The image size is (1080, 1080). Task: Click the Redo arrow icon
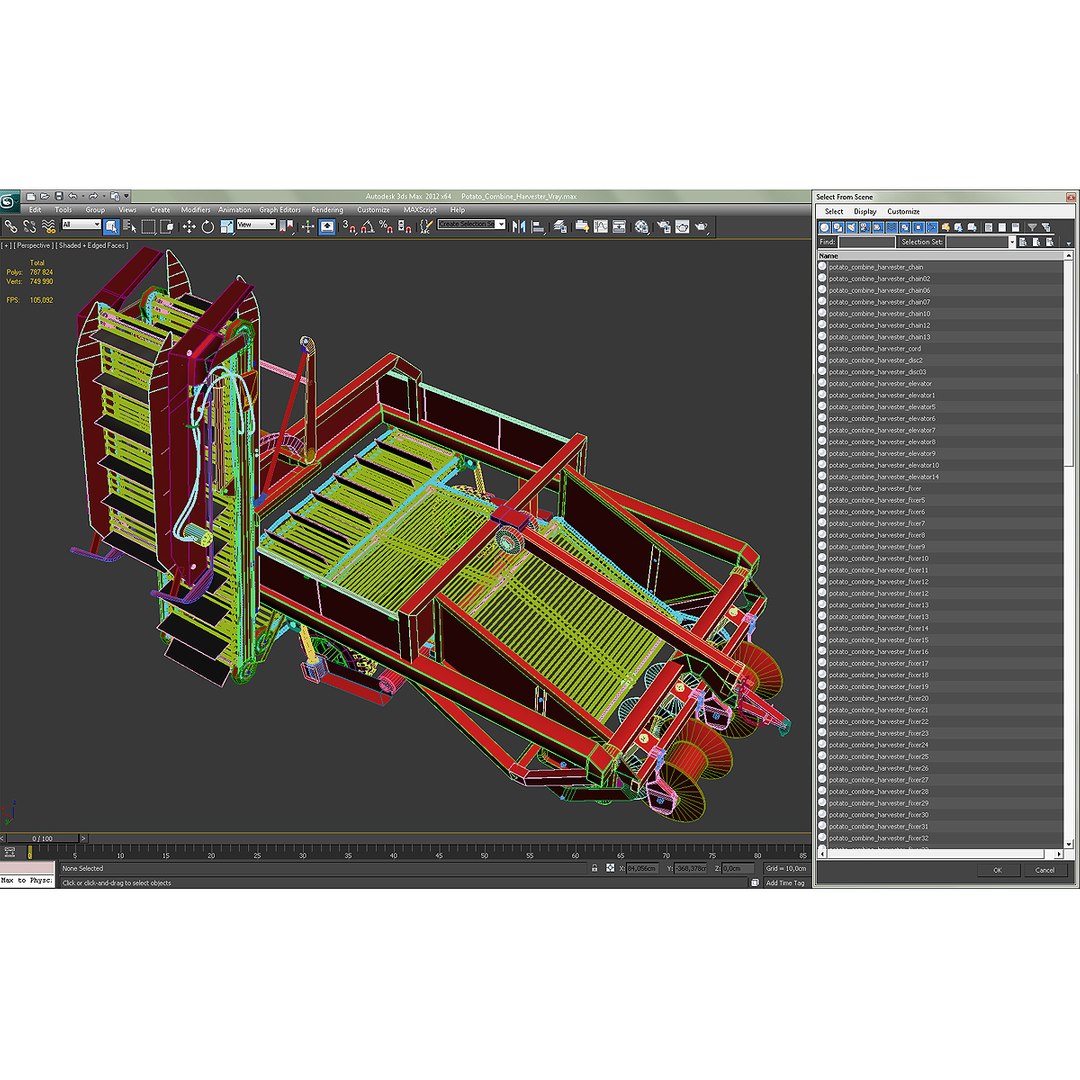click(94, 196)
